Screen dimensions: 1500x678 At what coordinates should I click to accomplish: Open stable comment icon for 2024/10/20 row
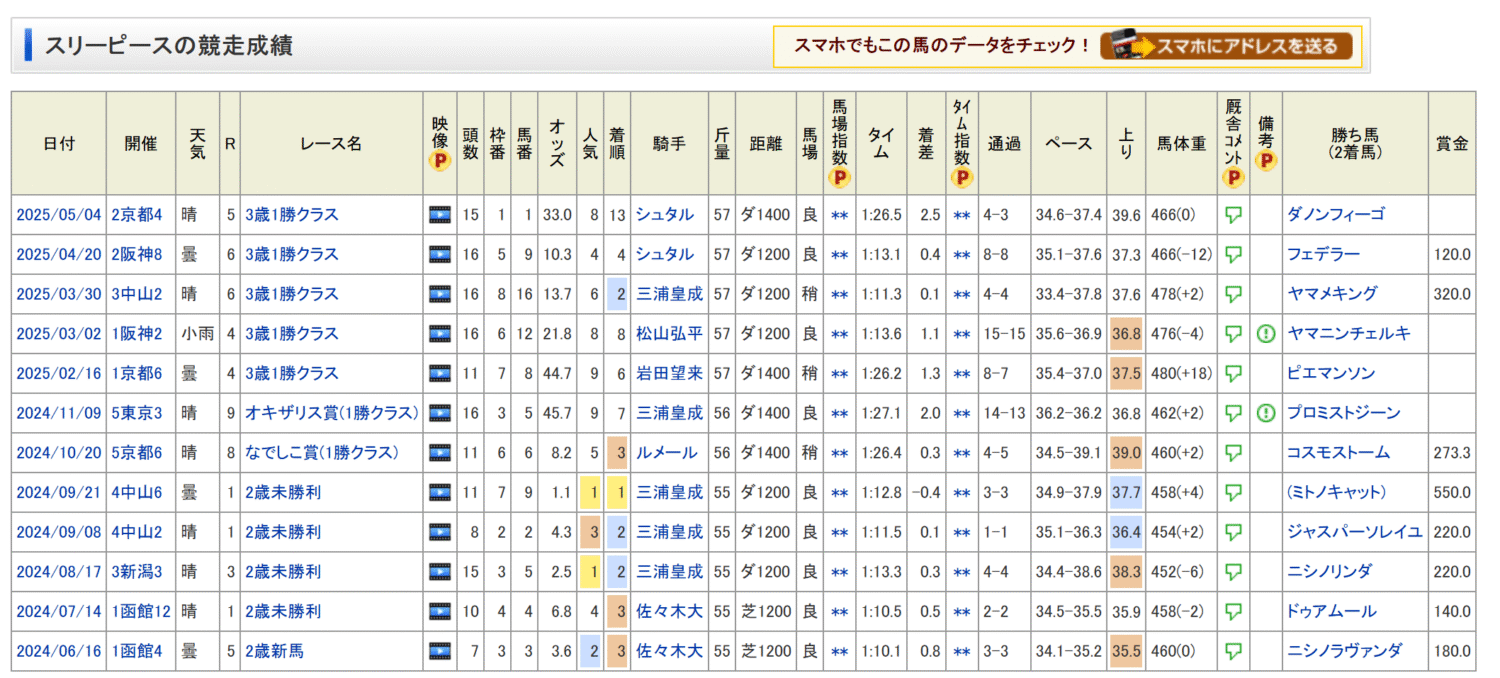click(x=1234, y=453)
